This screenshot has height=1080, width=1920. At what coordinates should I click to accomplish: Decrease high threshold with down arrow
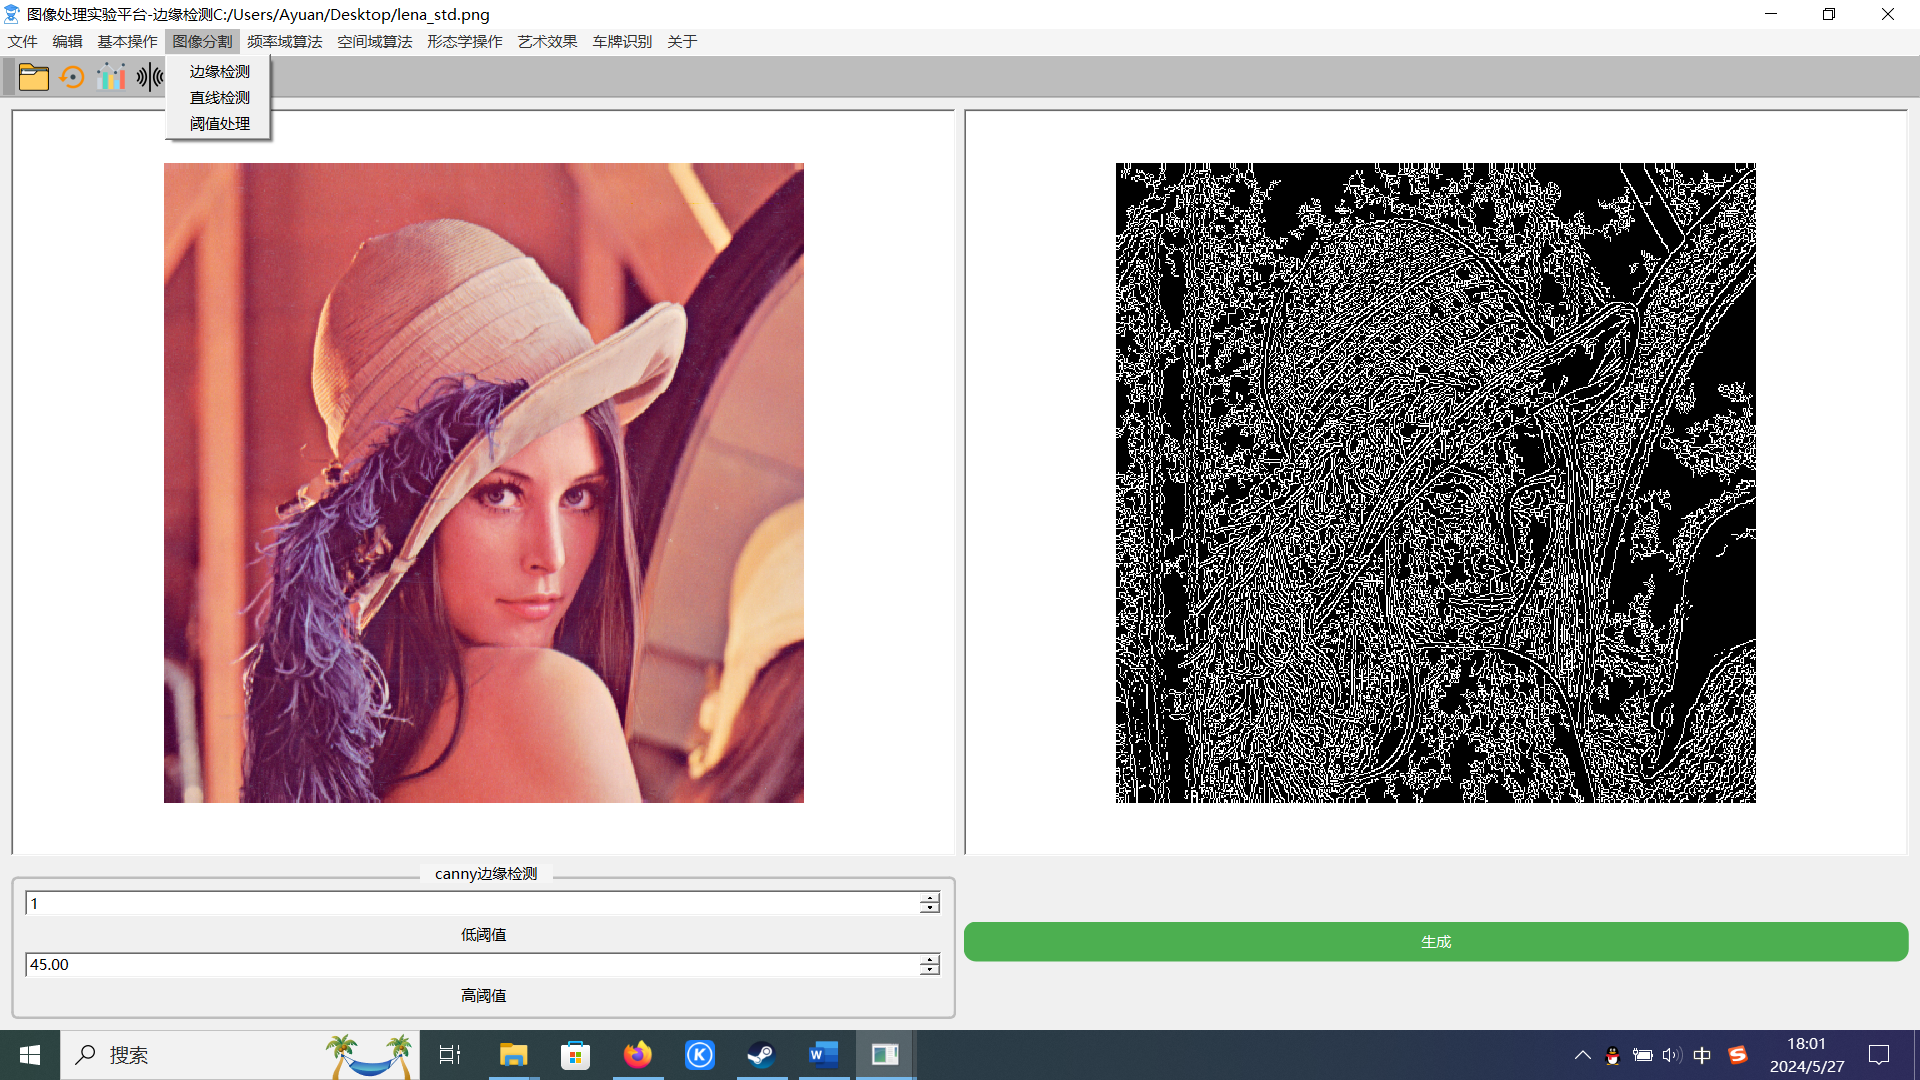[x=930, y=970]
